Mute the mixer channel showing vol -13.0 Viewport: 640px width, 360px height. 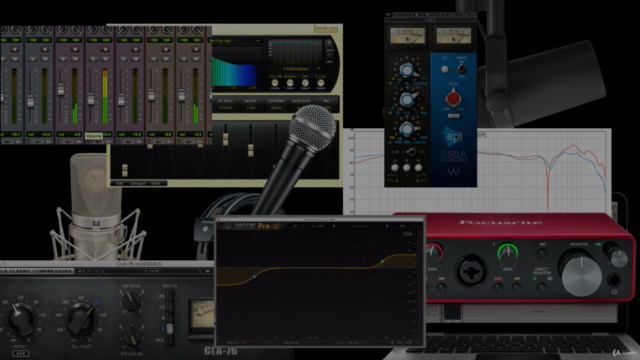136,59
